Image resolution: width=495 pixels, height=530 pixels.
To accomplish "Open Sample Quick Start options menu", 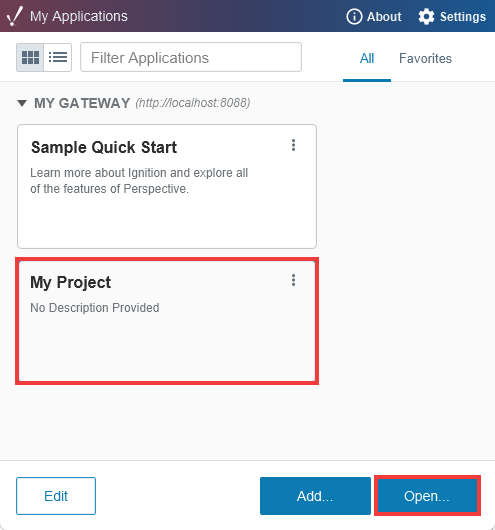I will point(293,145).
